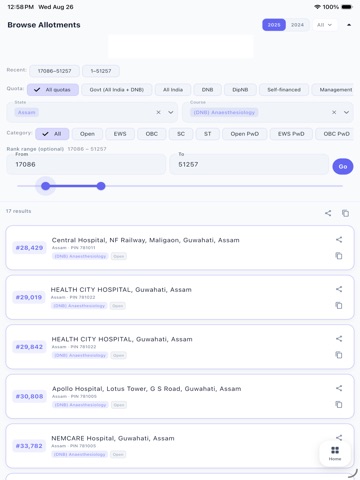Filter category to EWS PwD
Viewport: 360px width, 480px height.
(x=291, y=134)
